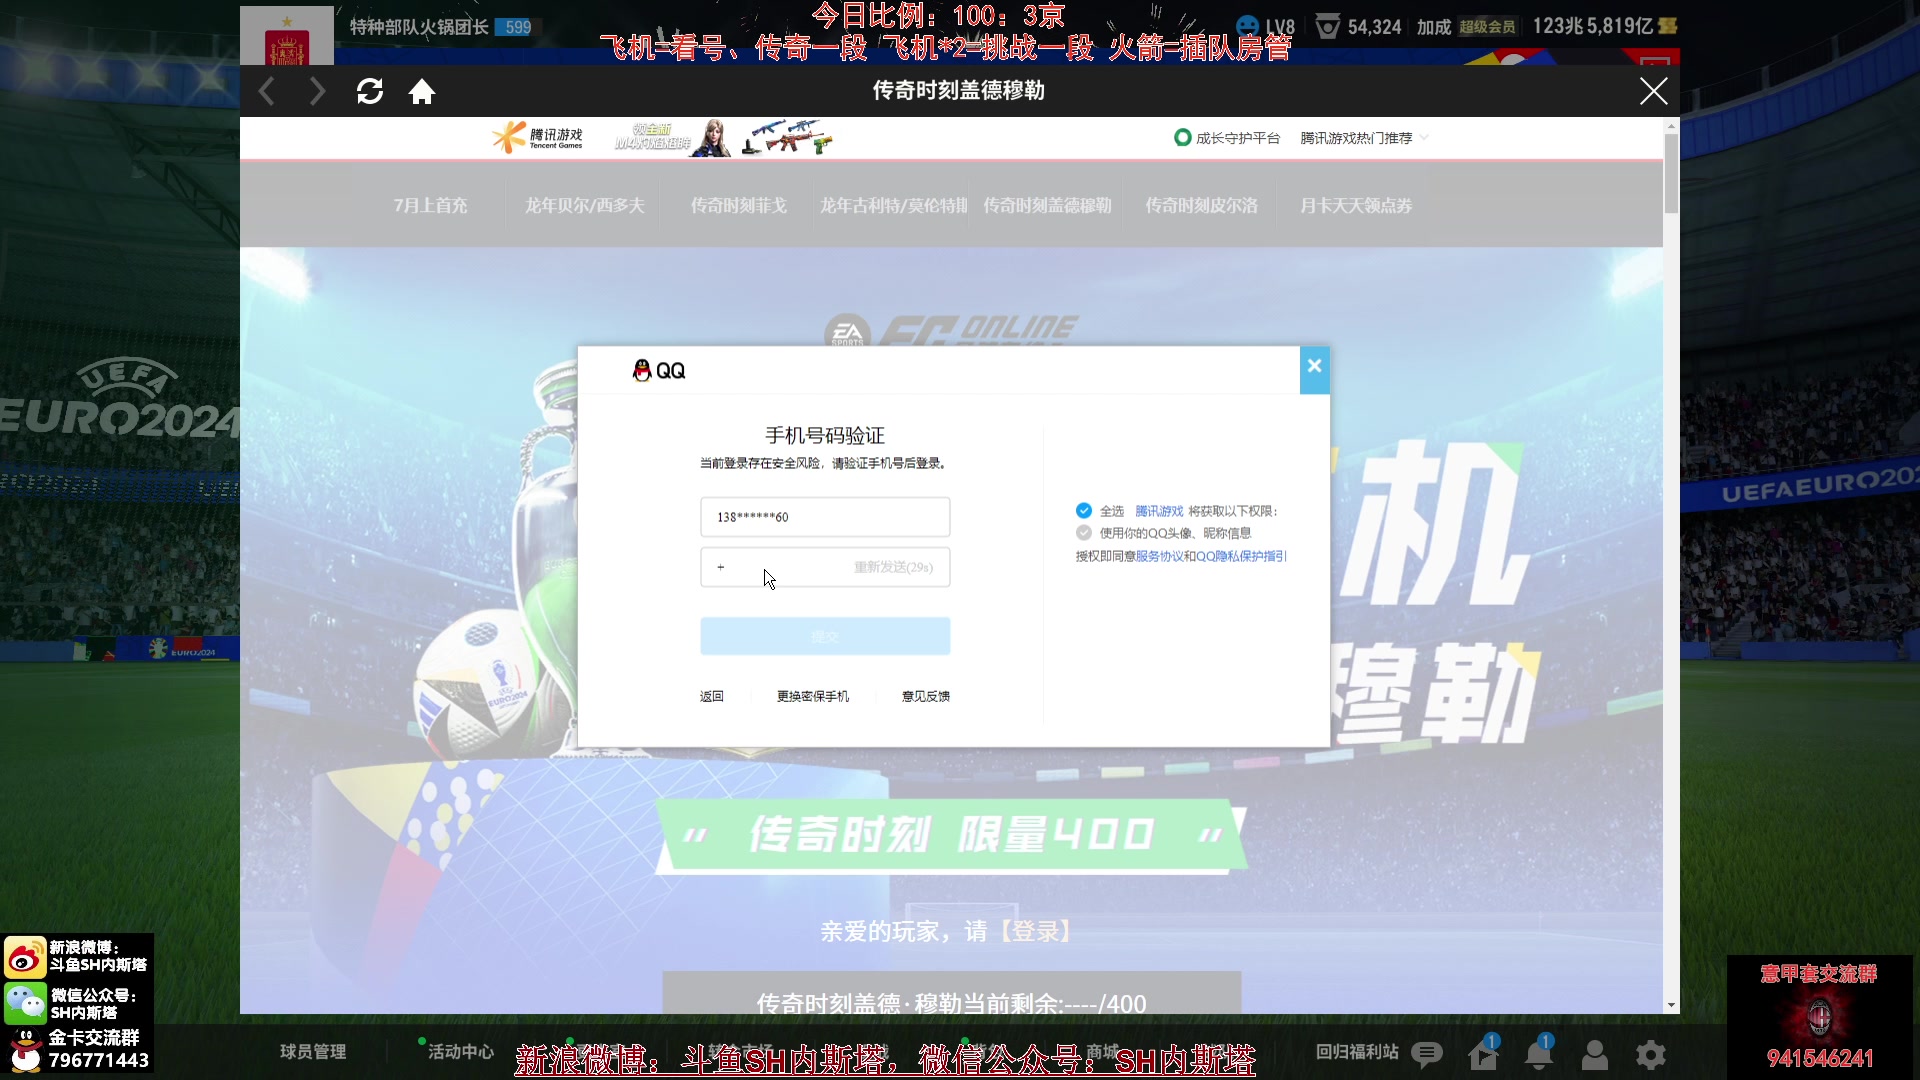Viewport: 1920px width, 1080px height.
Task: Open 球员管理 in the bottom menu
Action: [313, 1051]
